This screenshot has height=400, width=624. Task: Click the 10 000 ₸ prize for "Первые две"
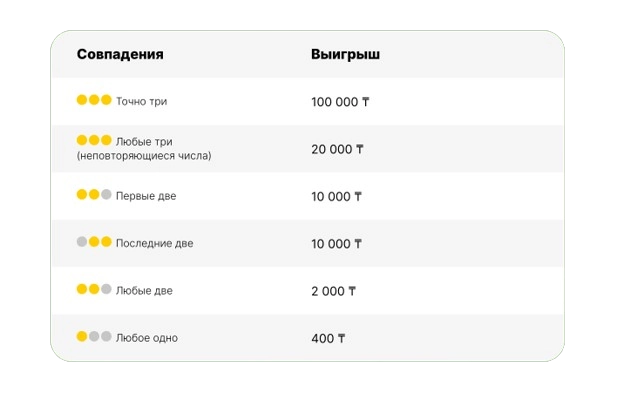click(337, 196)
